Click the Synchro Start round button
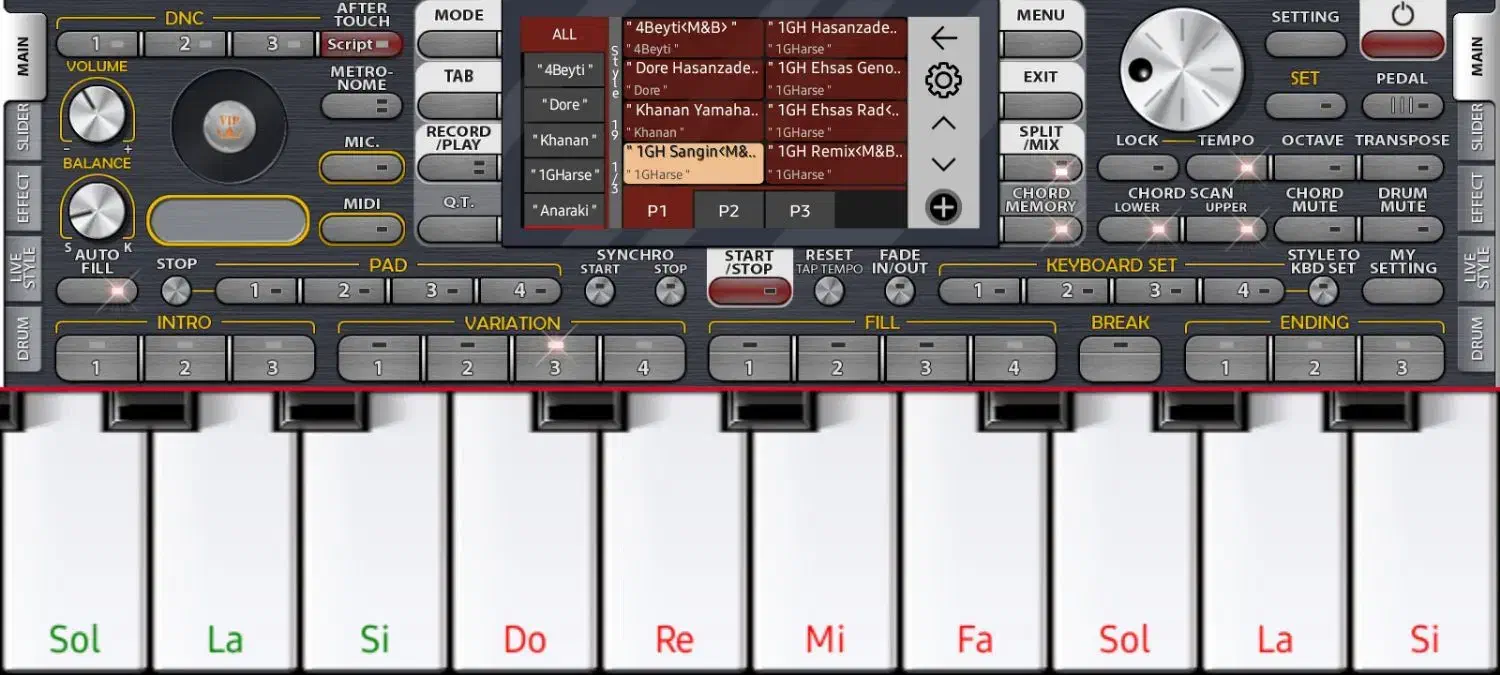The height and width of the screenshot is (675, 1500). point(599,291)
